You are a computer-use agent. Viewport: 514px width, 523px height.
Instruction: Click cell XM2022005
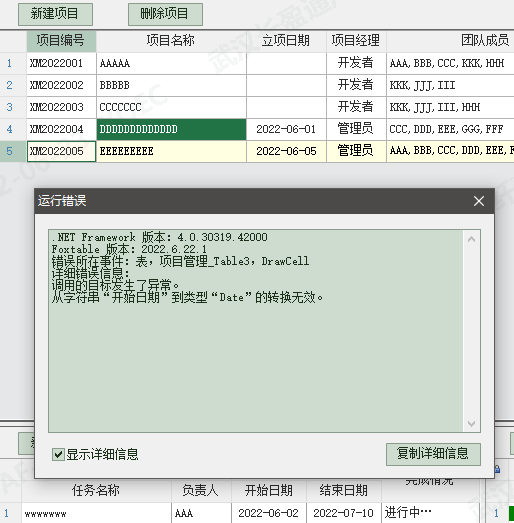pos(61,151)
